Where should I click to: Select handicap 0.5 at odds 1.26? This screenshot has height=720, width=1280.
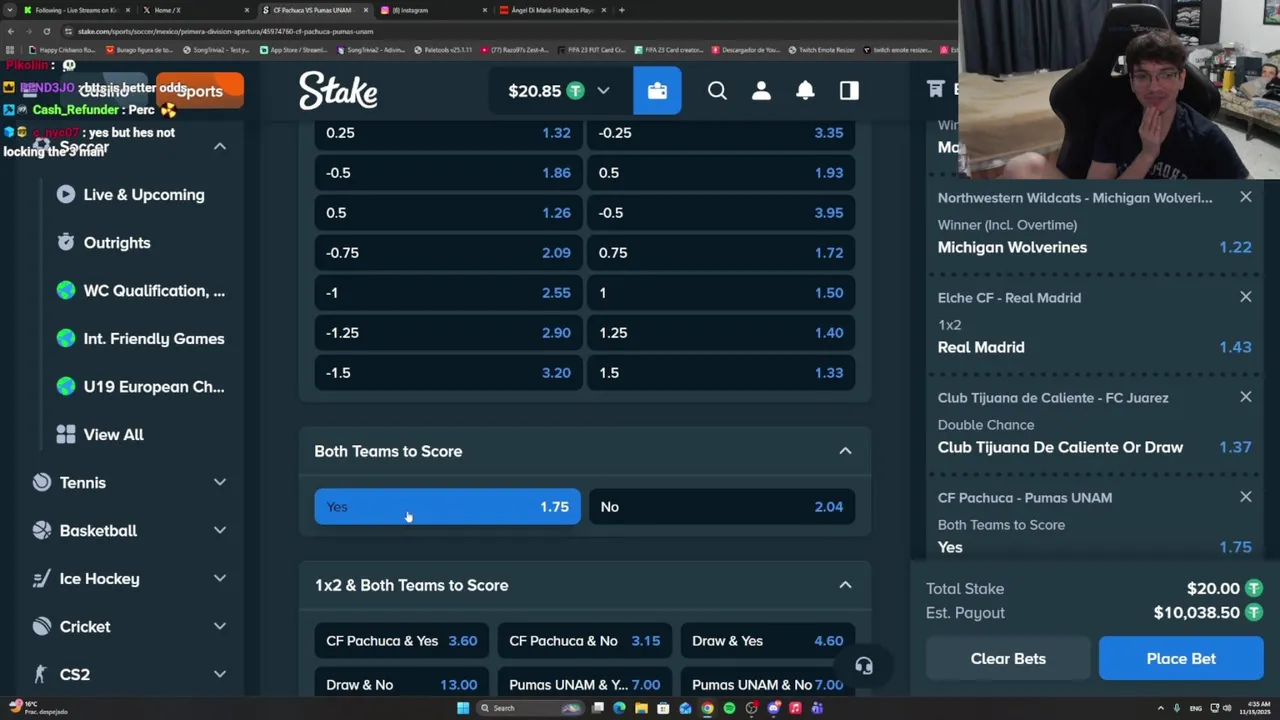click(x=448, y=213)
